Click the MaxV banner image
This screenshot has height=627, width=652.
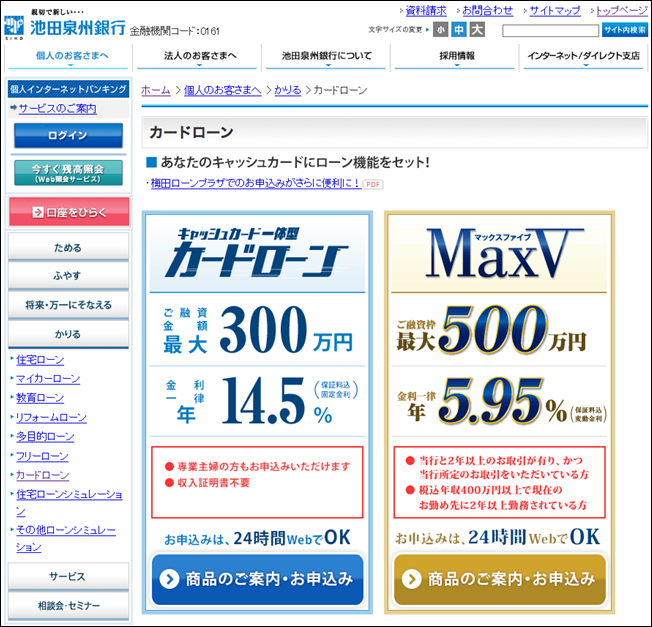coord(499,253)
